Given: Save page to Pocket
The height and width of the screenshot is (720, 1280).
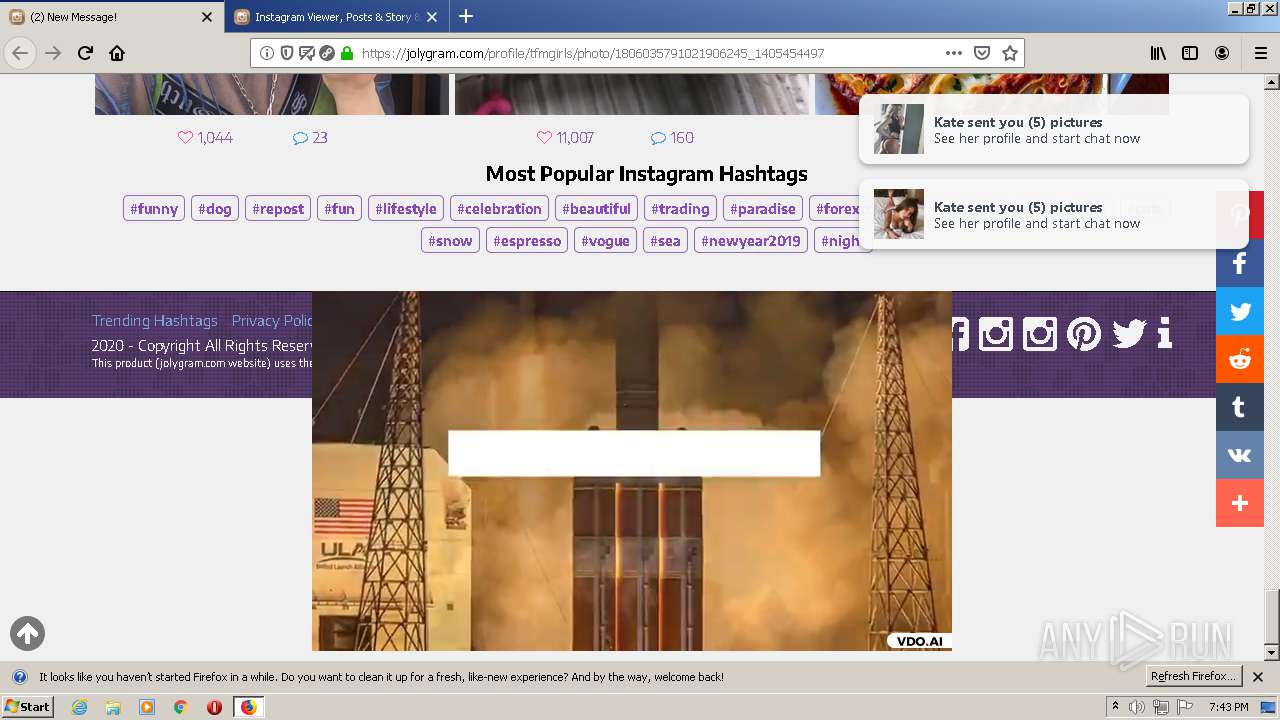Looking at the screenshot, I should [982, 53].
